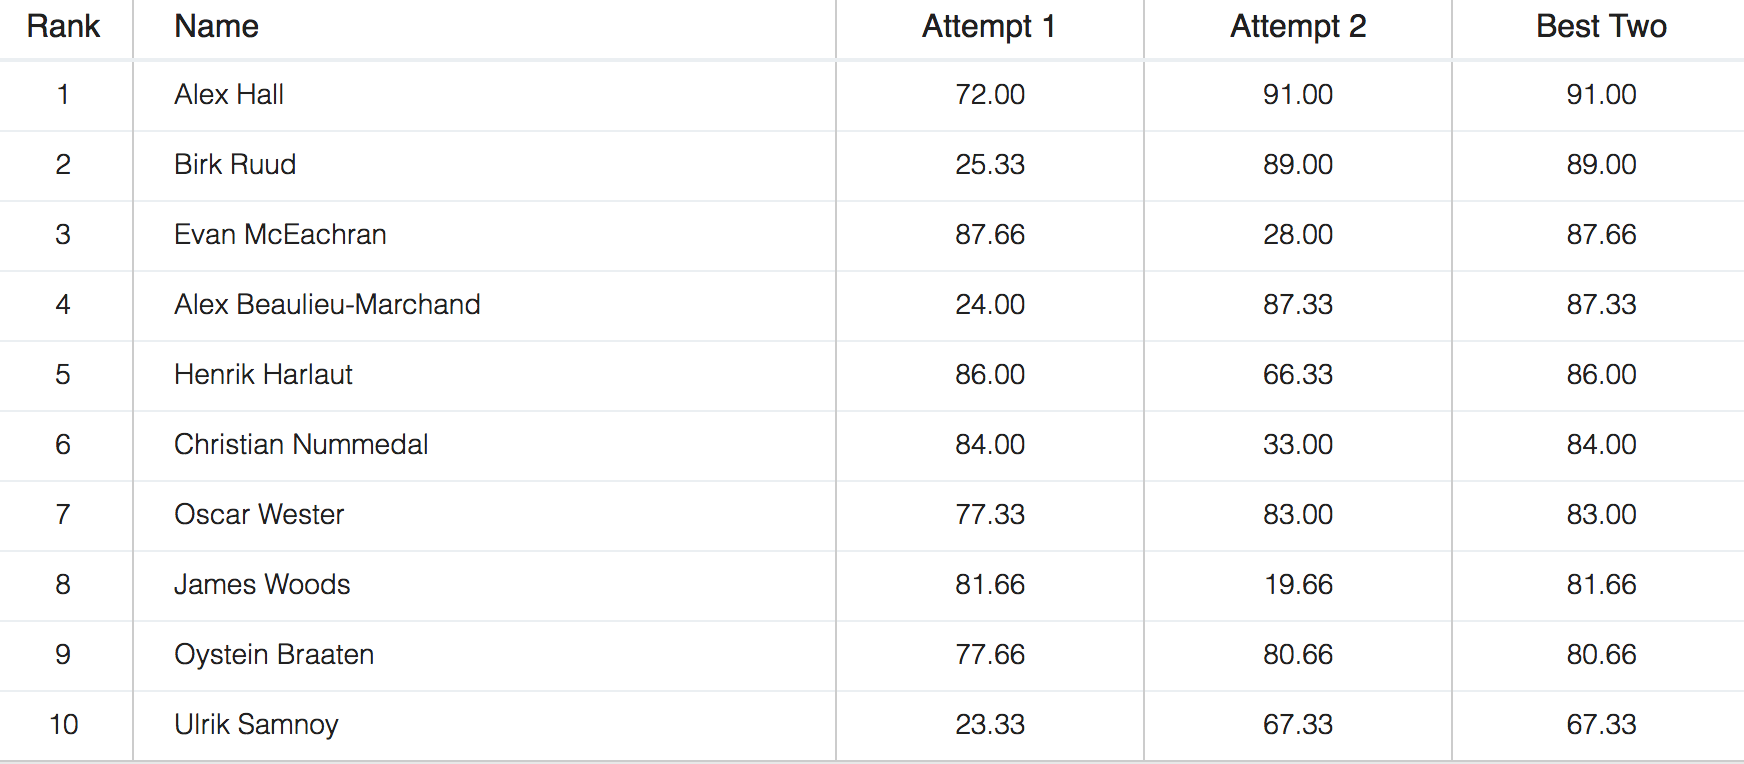Click the Rank column header
Image resolution: width=1744 pixels, height=764 pixels.
coord(63,27)
